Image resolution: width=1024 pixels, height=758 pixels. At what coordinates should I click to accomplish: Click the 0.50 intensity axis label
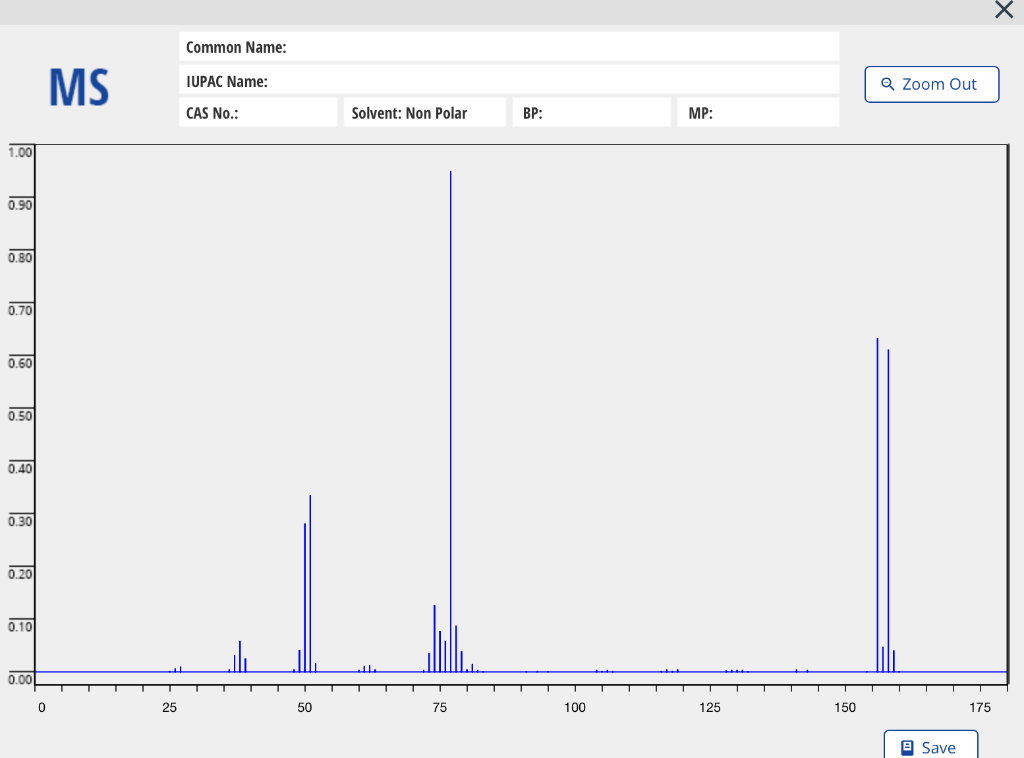point(18,415)
